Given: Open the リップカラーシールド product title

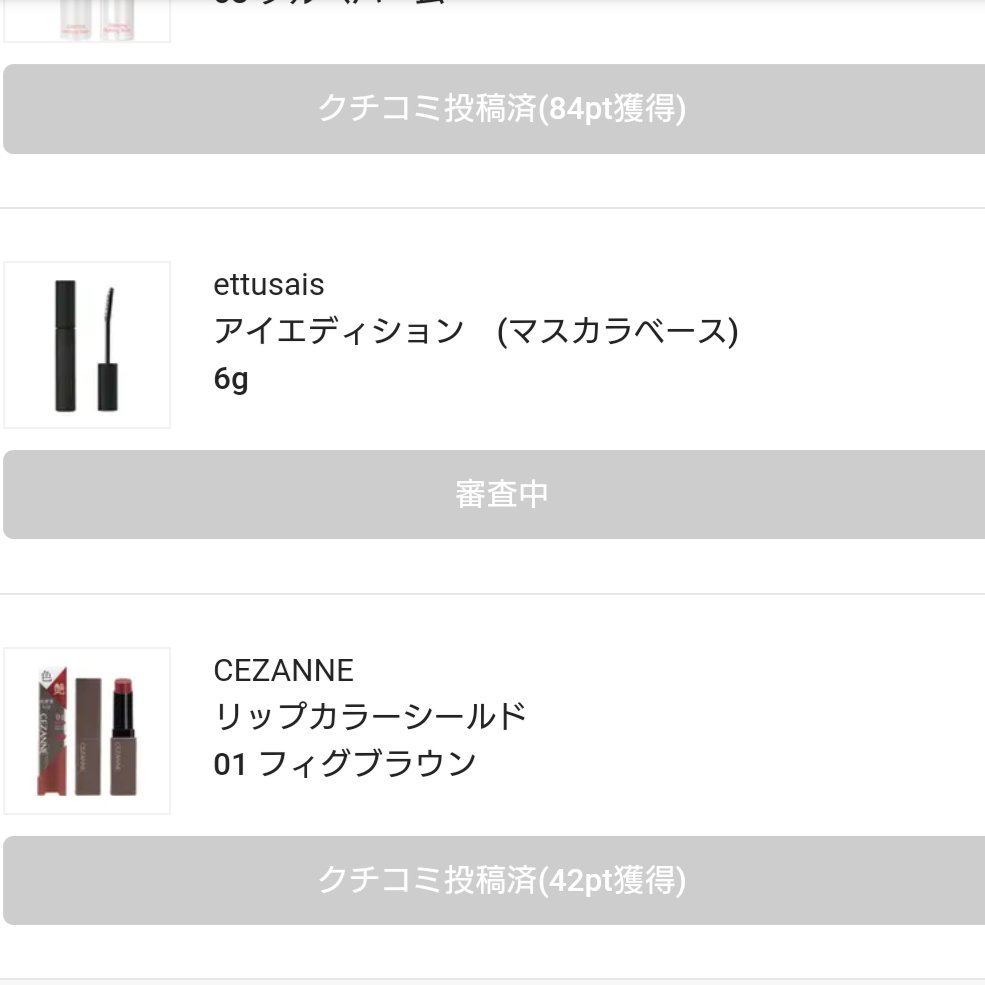Looking at the screenshot, I should pos(370,716).
